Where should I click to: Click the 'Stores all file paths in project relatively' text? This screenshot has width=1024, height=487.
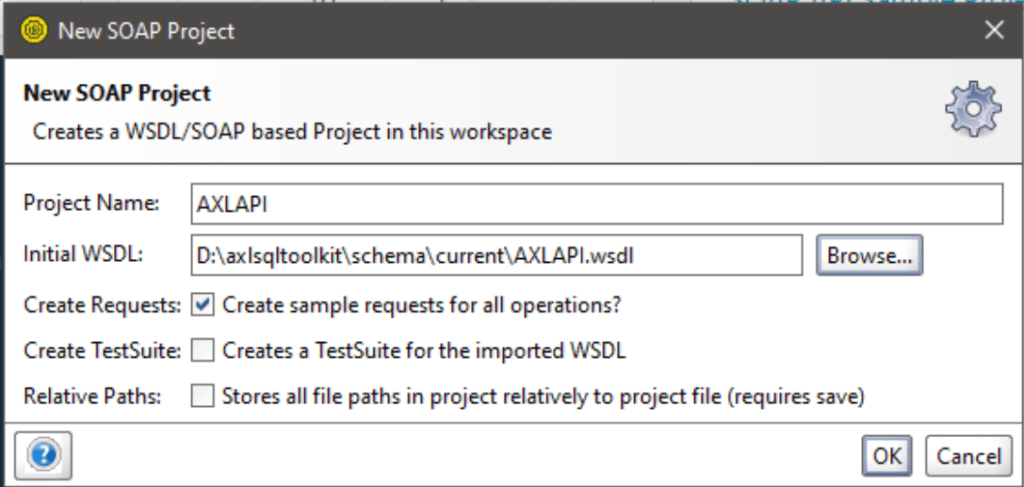point(543,396)
